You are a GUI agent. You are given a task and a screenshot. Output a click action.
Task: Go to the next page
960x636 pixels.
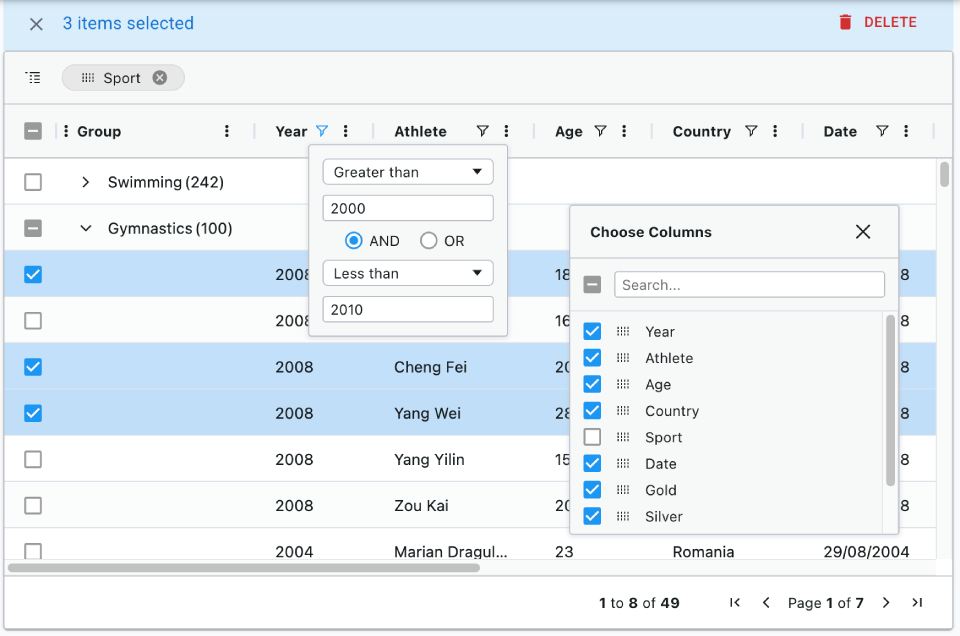(886, 602)
